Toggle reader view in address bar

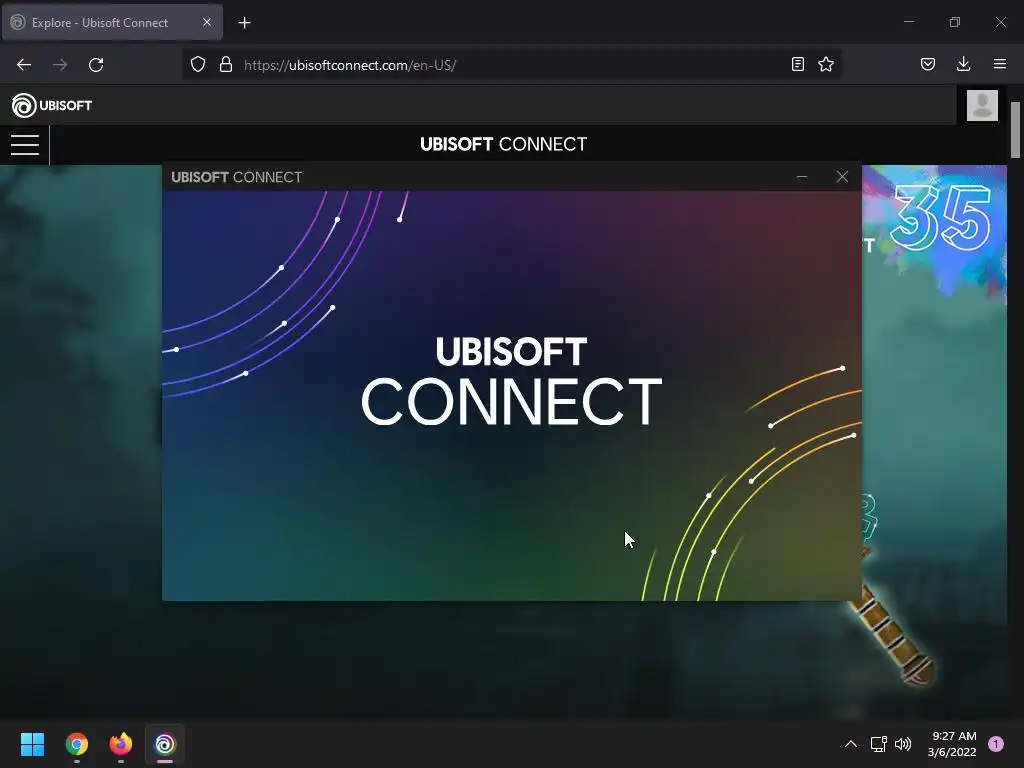[797, 64]
